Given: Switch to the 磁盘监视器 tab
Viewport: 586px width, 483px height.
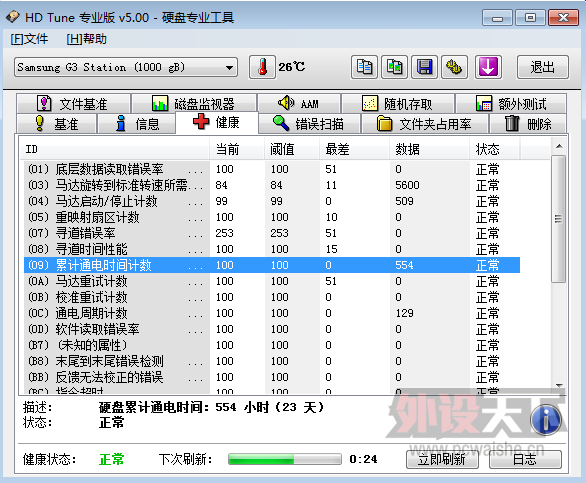Looking at the screenshot, I should [x=194, y=104].
